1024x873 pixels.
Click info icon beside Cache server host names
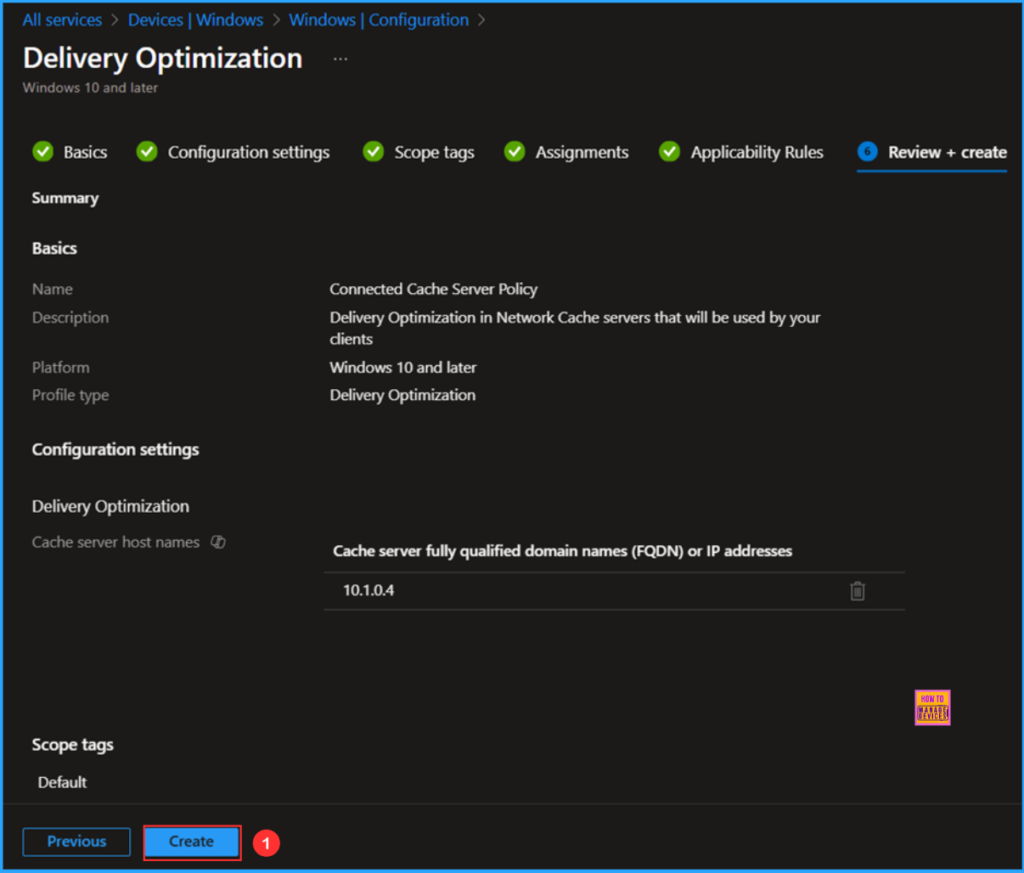218,542
